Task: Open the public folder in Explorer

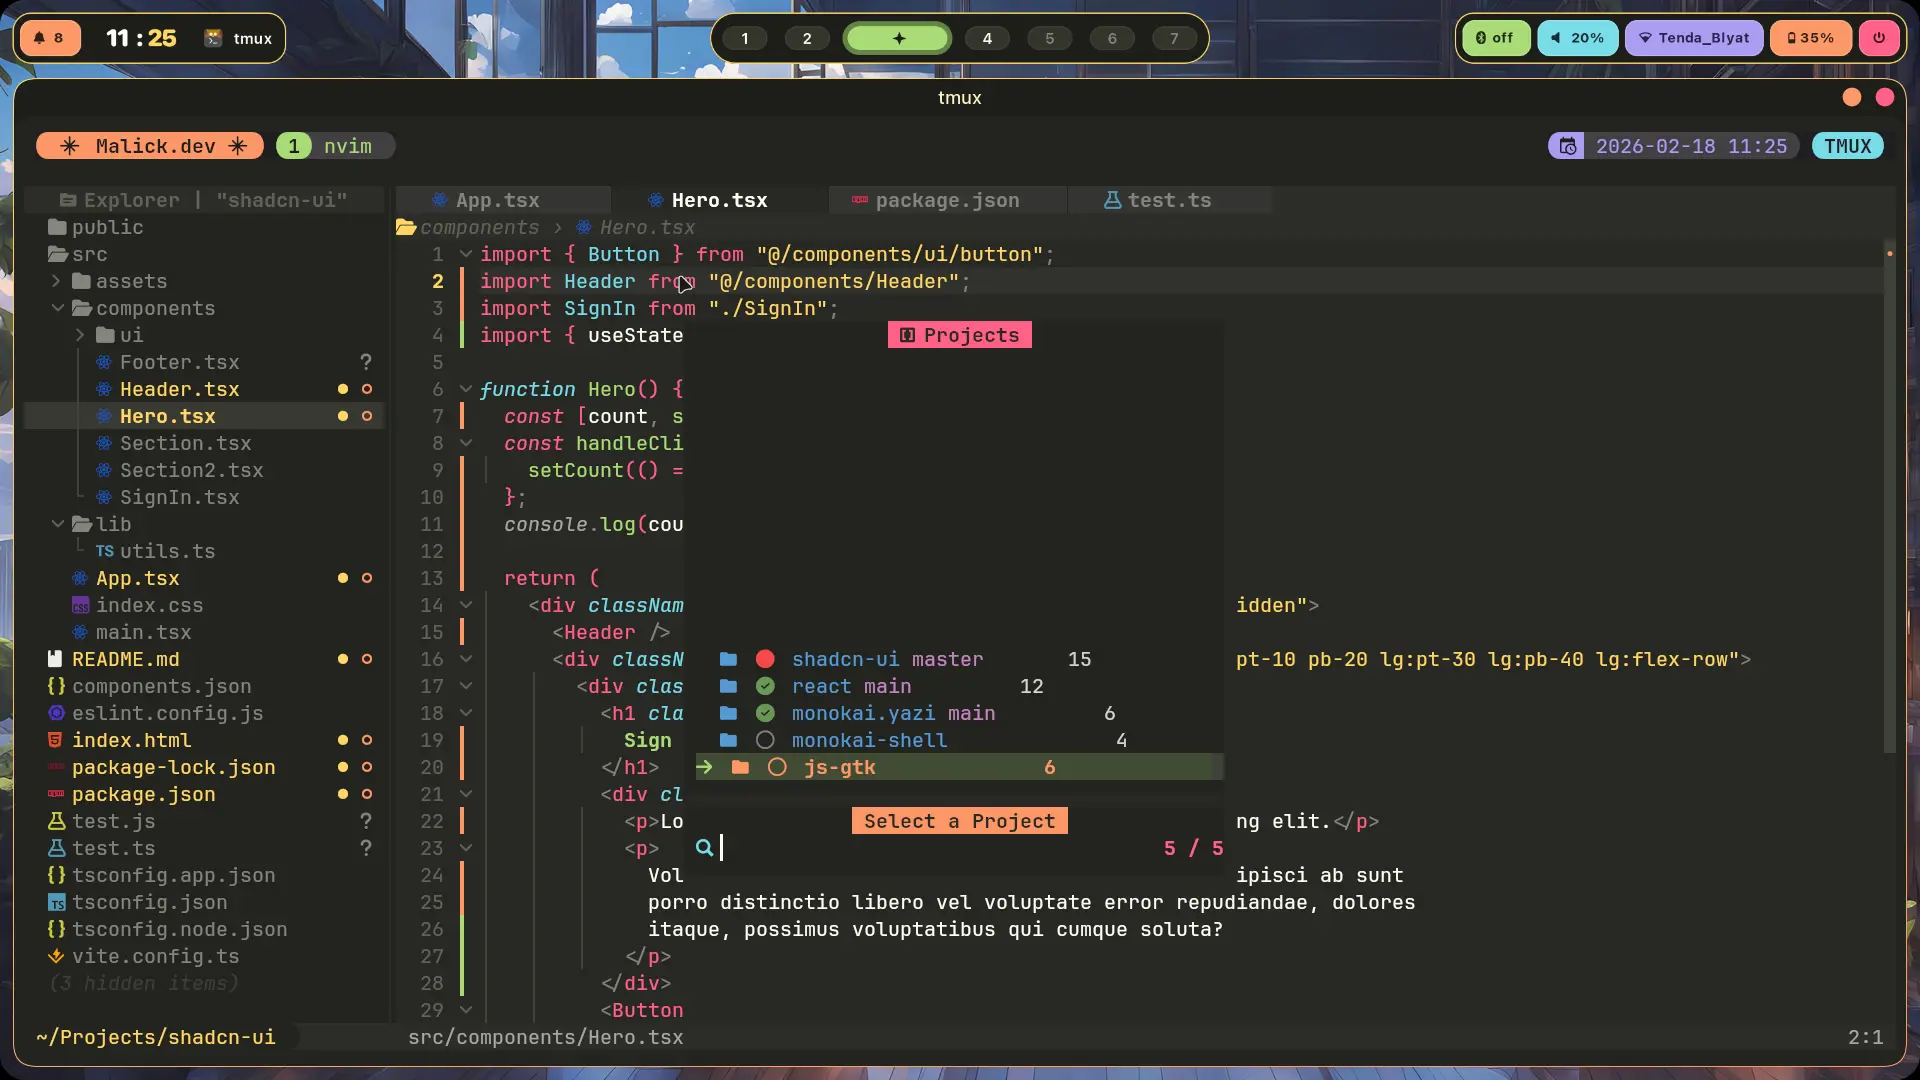Action: tap(96, 227)
